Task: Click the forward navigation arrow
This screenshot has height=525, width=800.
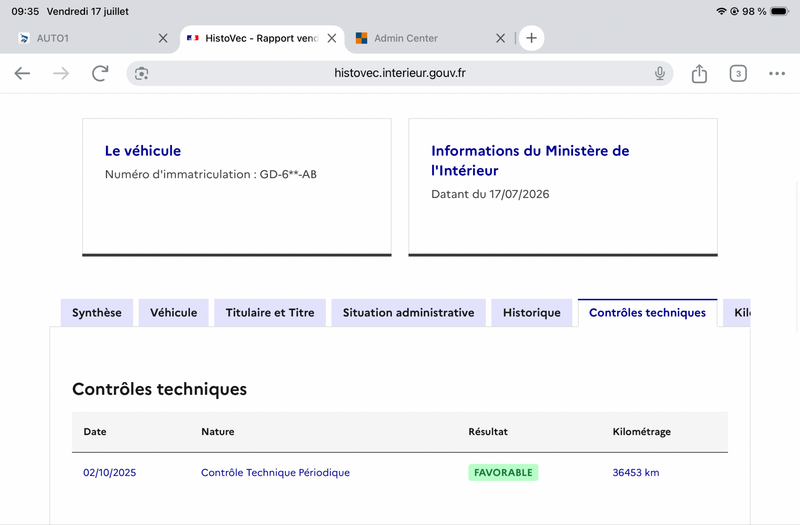Action: (x=61, y=73)
